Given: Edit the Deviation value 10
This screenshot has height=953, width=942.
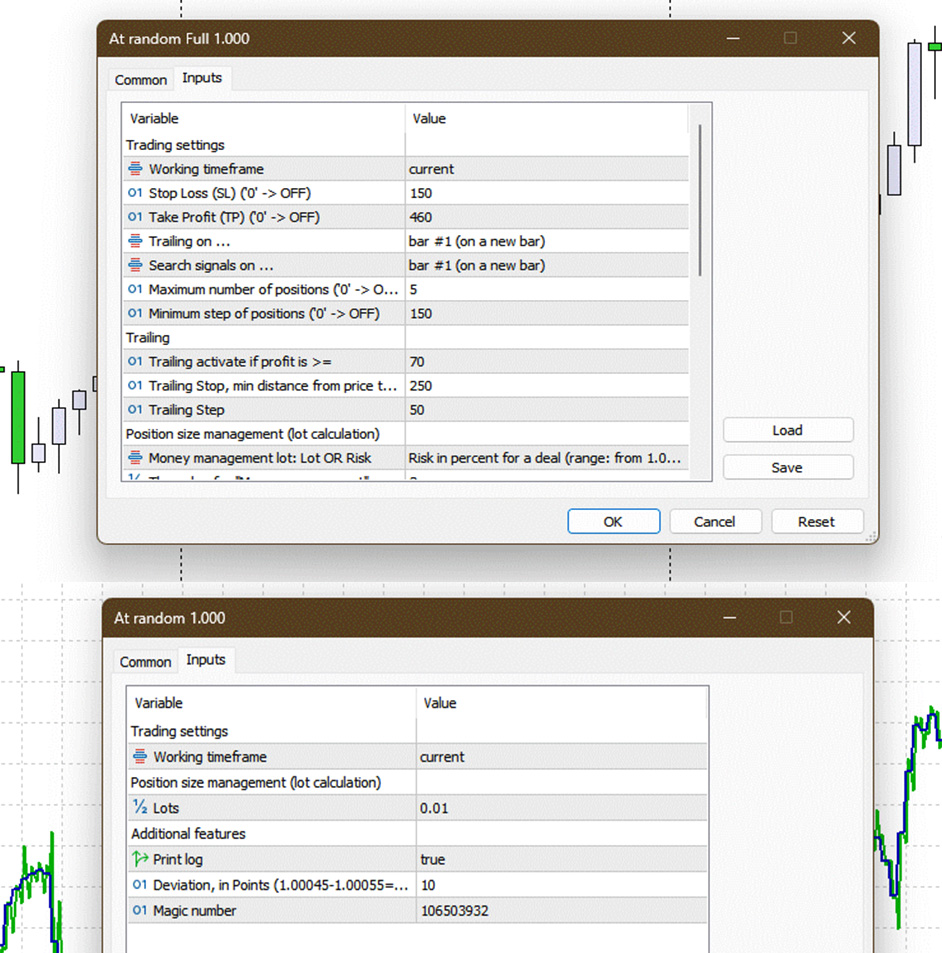Looking at the screenshot, I should coord(562,885).
